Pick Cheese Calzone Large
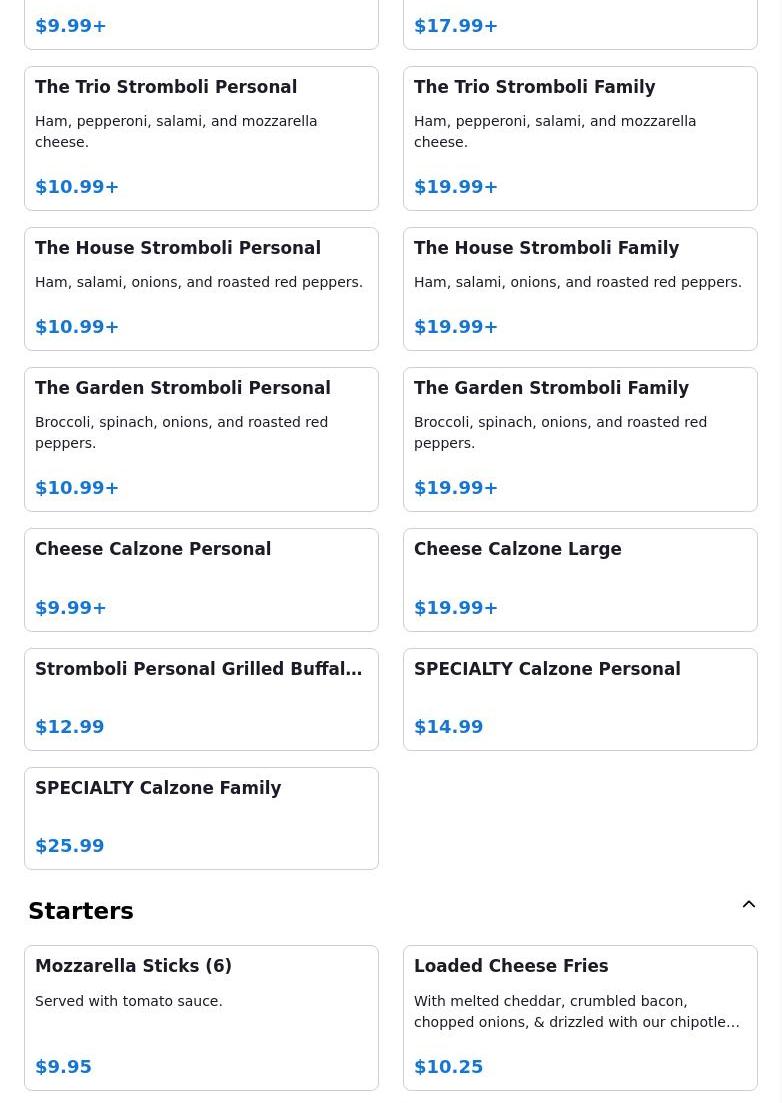This screenshot has width=782, height=1103. (580, 579)
